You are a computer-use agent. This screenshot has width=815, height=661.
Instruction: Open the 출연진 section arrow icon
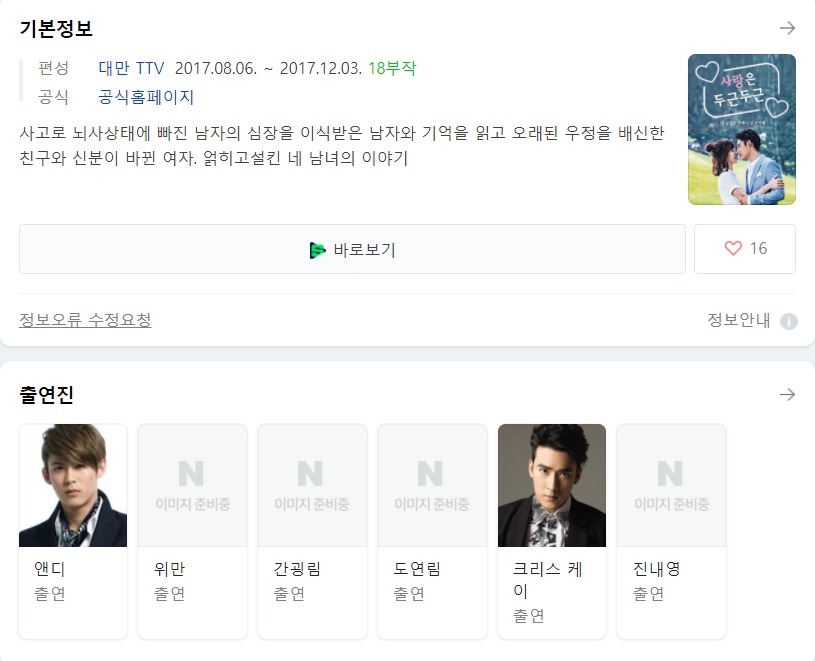point(787,394)
